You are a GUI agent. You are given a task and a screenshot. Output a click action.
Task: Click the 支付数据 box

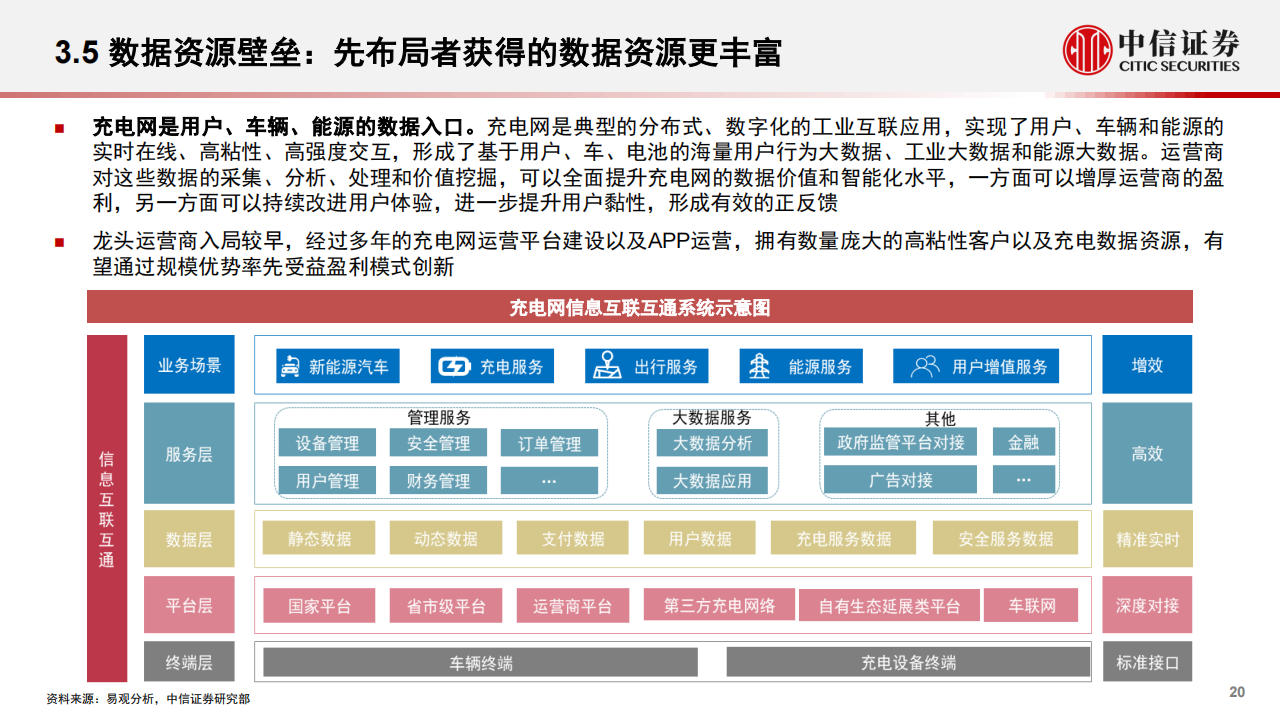(x=573, y=538)
